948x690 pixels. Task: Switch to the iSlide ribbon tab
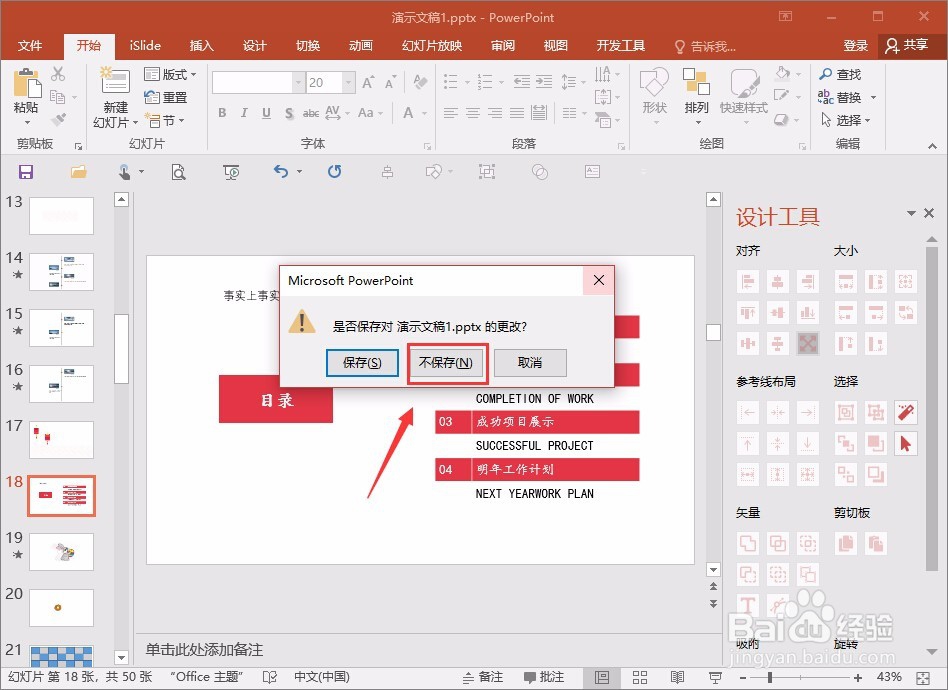[145, 46]
